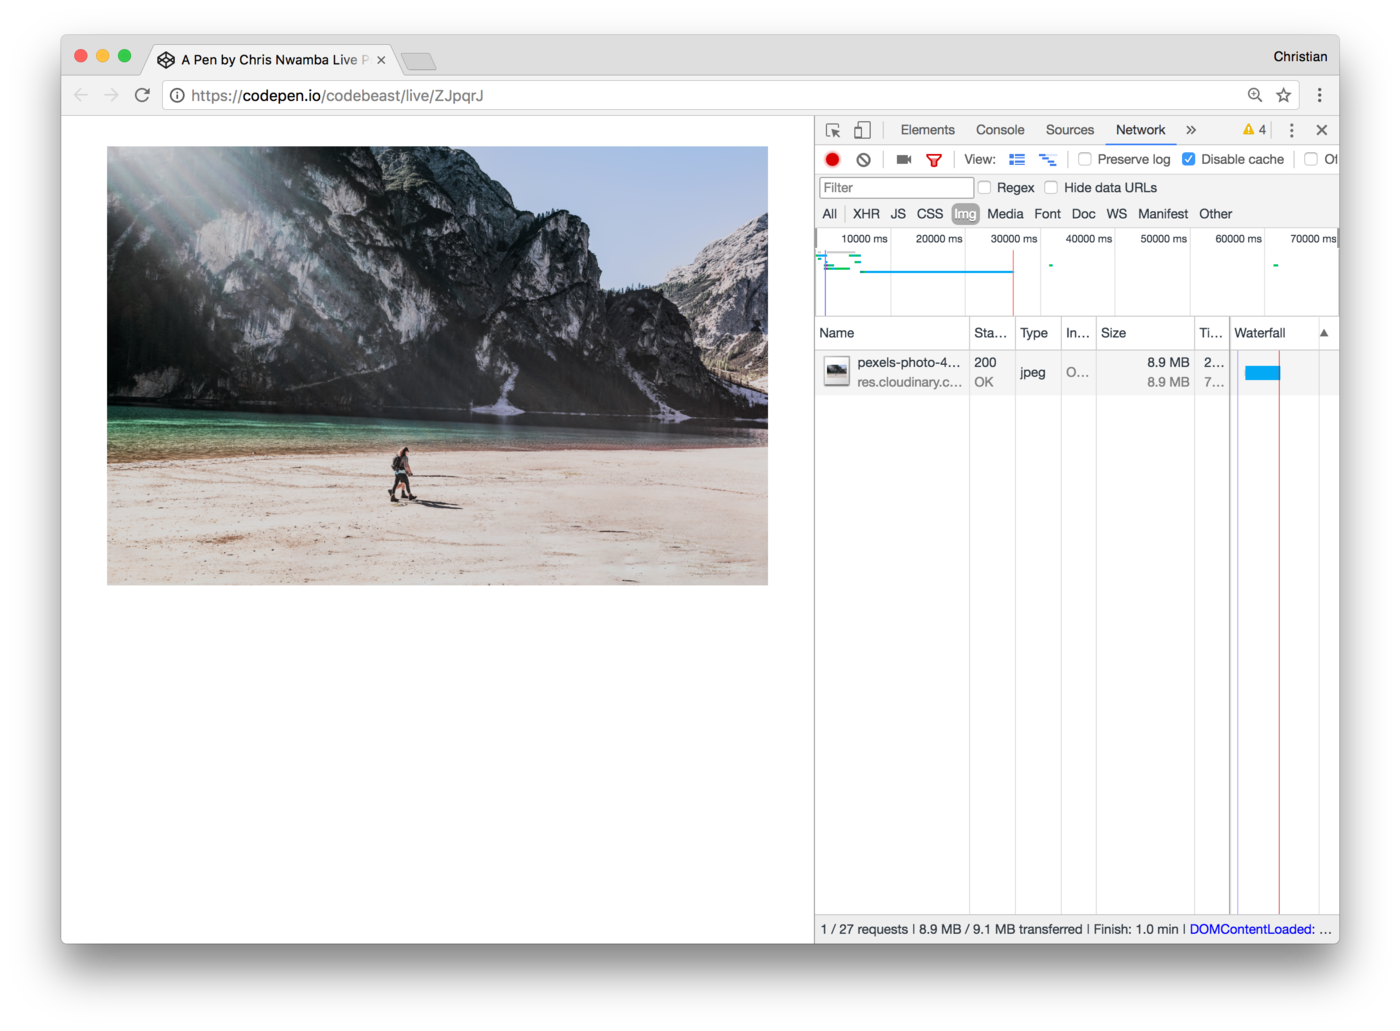Sort by Size column header
The height and width of the screenshot is (1031, 1400).
tap(1145, 333)
